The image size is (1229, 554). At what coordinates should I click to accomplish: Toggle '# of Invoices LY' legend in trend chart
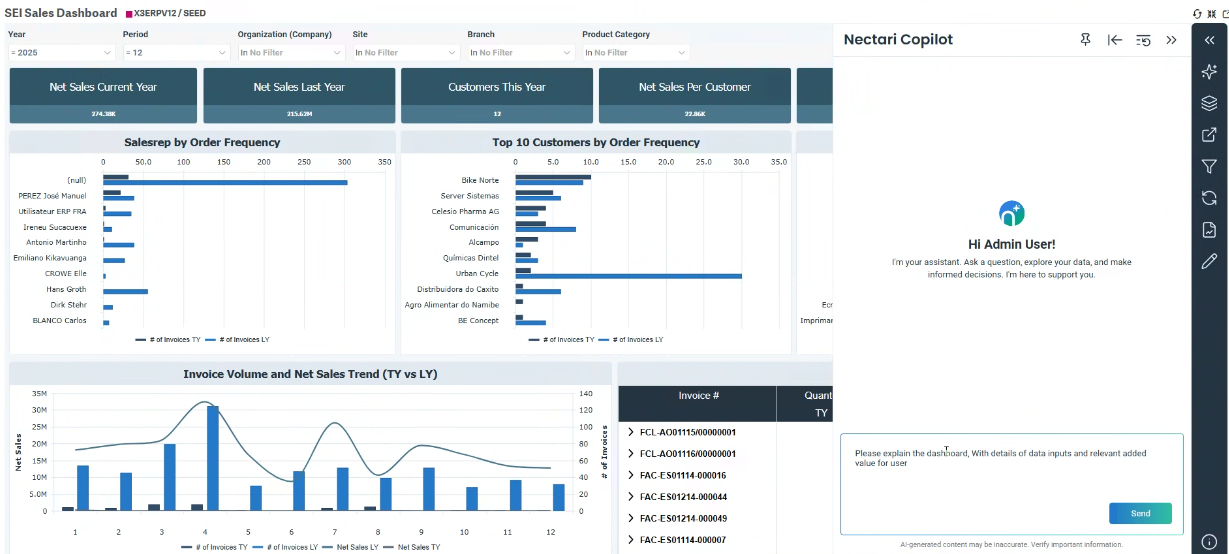click(x=284, y=547)
